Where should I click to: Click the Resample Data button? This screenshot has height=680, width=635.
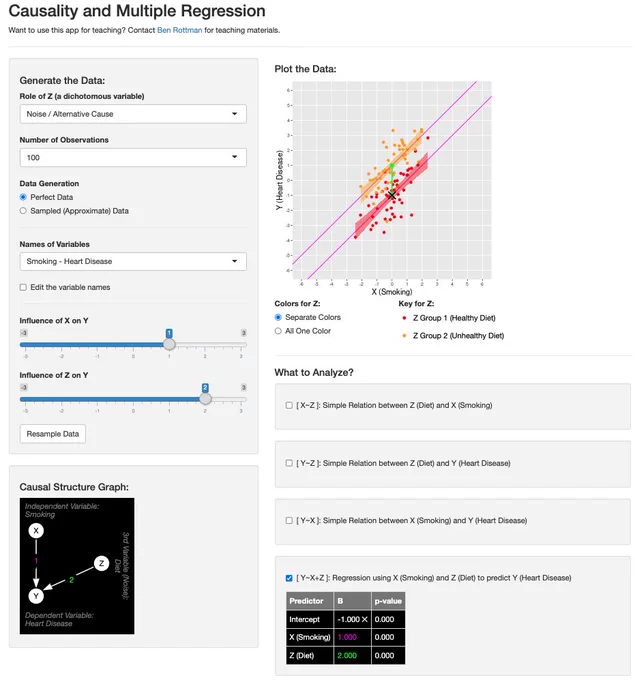tap(52, 434)
